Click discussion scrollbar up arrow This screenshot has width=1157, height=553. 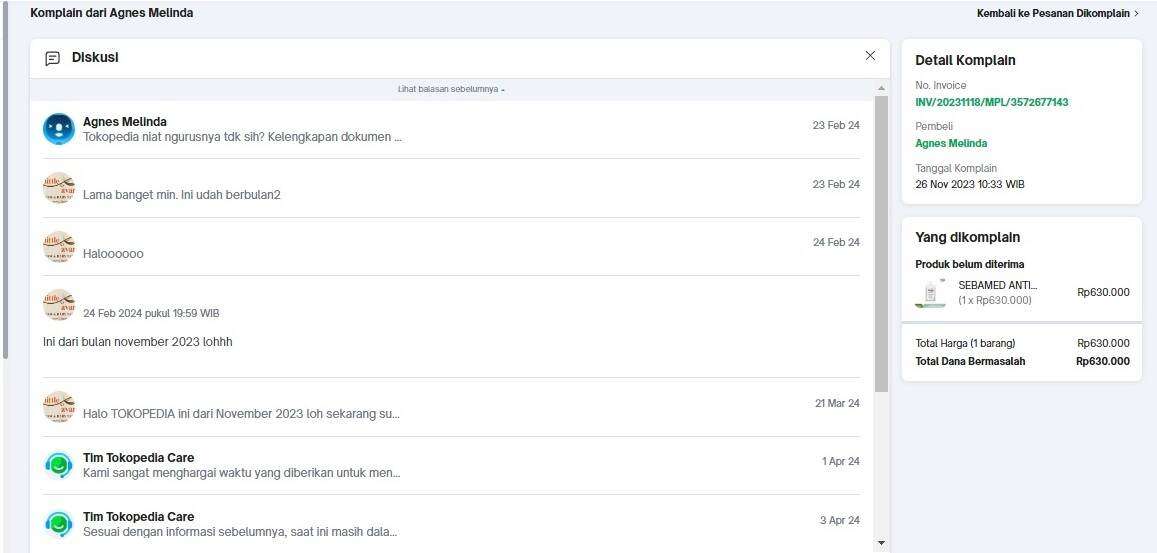pos(881,89)
